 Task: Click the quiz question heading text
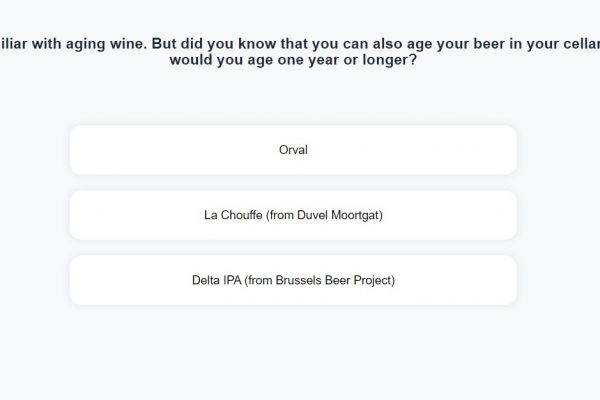click(x=300, y=51)
